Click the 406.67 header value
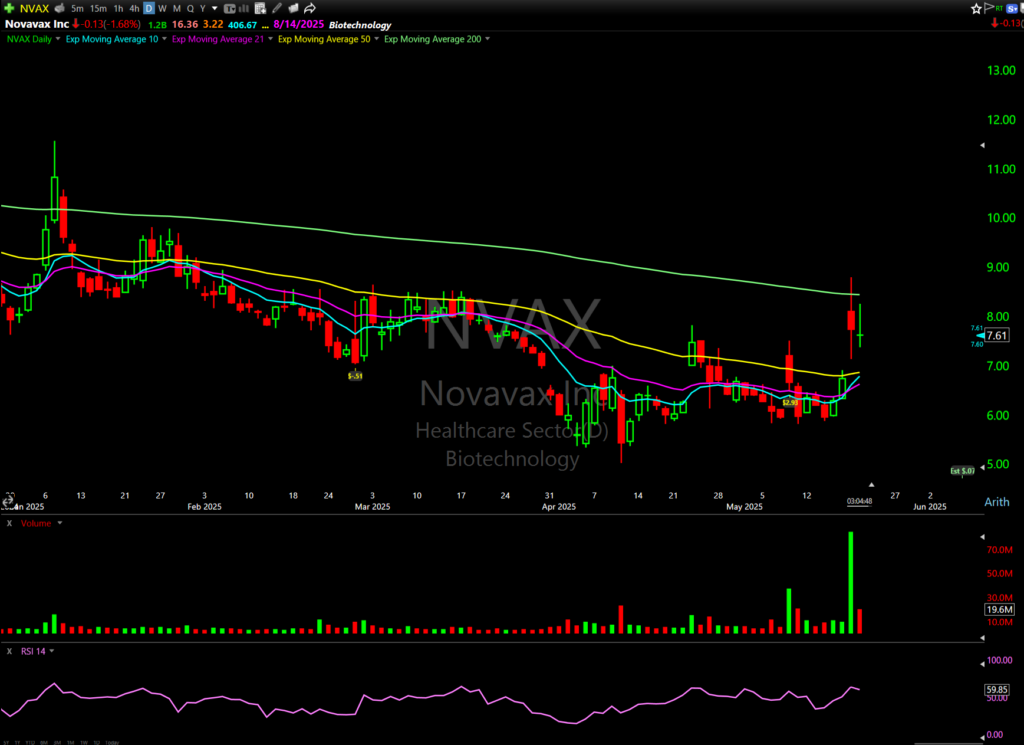 pyautogui.click(x=242, y=25)
